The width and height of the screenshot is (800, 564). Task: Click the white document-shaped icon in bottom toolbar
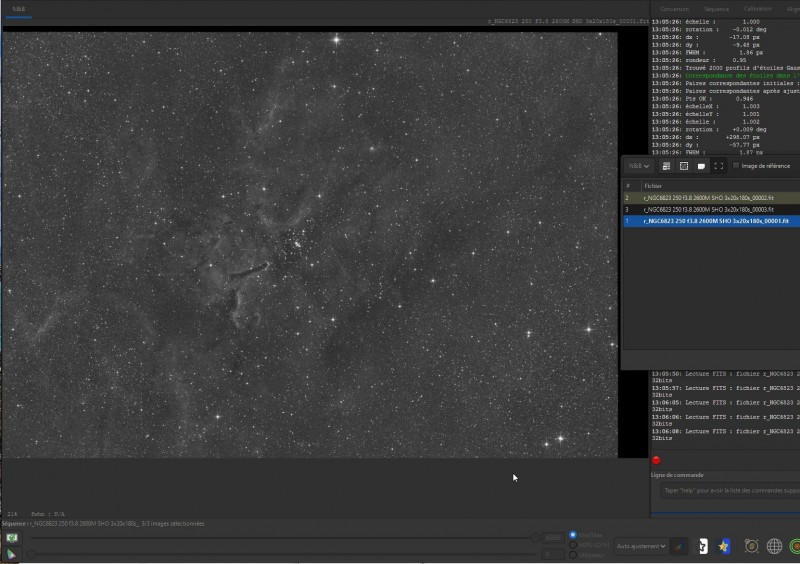click(703, 546)
